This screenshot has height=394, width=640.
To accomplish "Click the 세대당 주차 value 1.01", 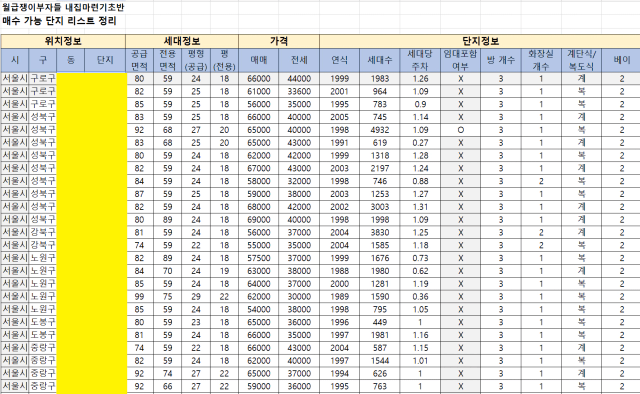I will click(x=420, y=361).
